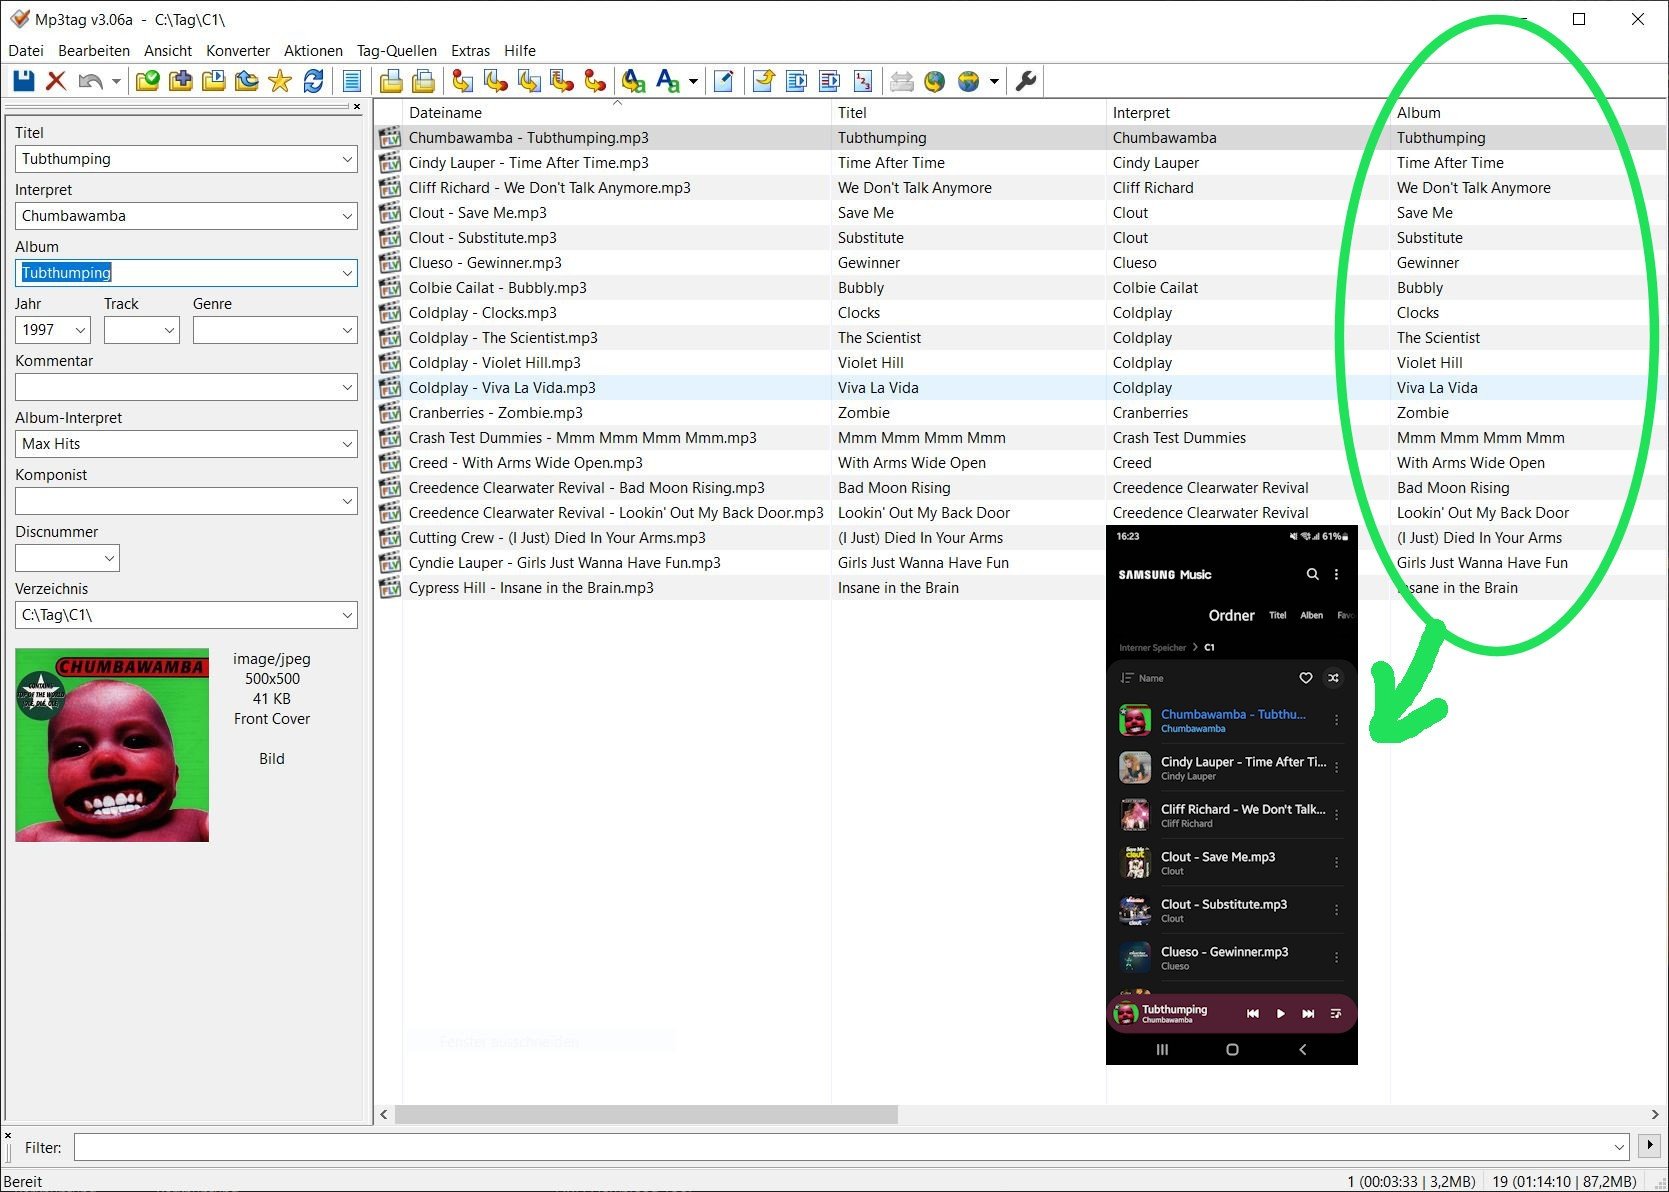Click the red X remove tag icon
Screen dimensions: 1669x1192
(56, 81)
